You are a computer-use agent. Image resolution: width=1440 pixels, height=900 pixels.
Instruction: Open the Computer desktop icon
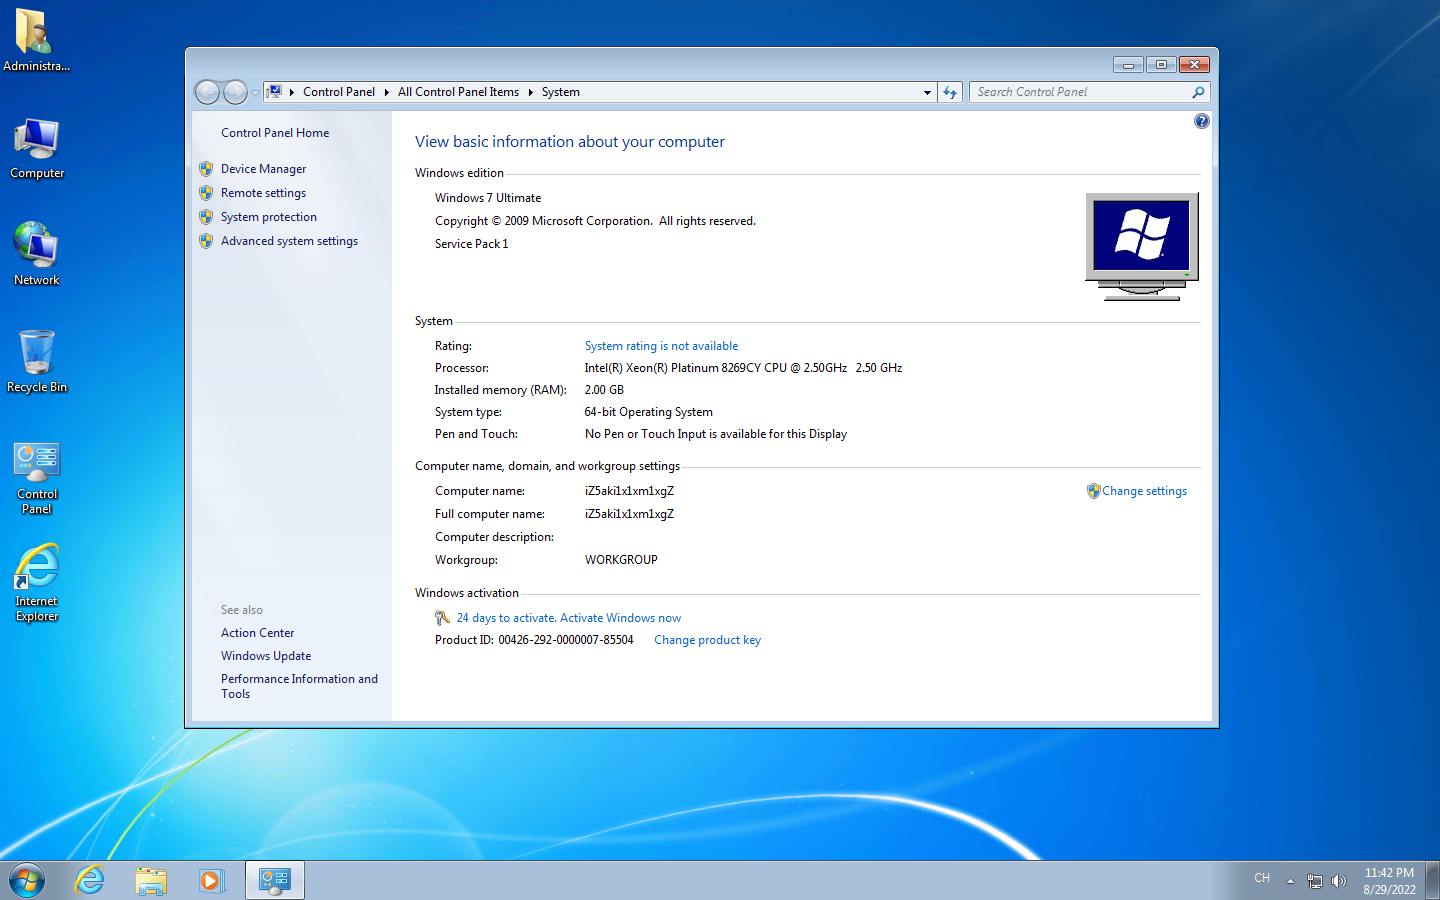pyautogui.click(x=36, y=148)
